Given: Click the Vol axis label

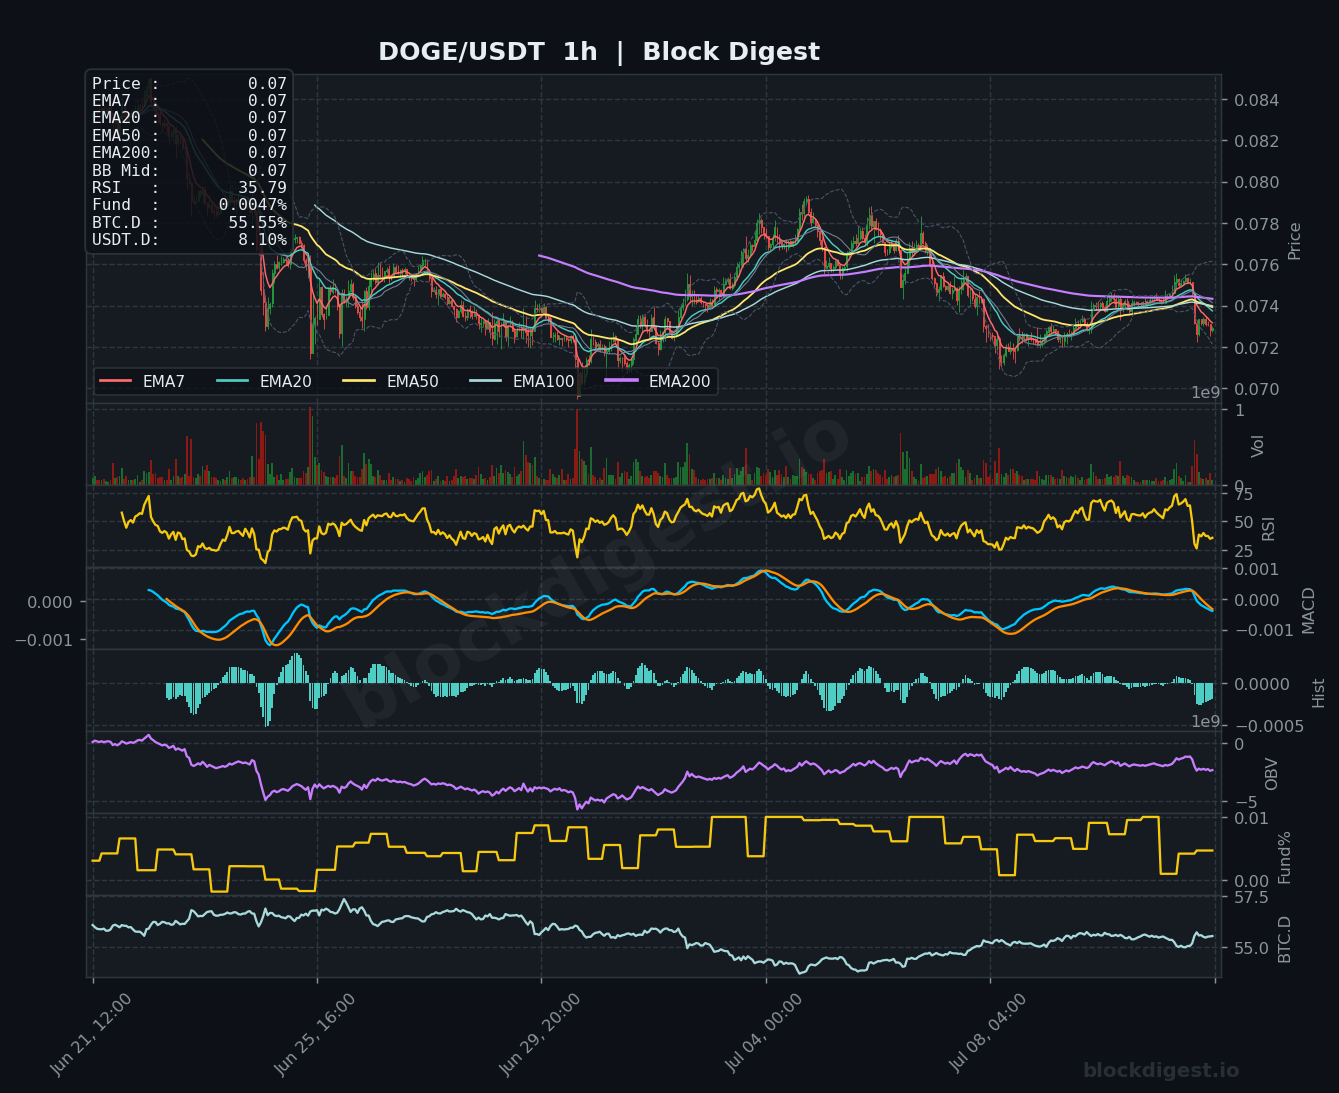Looking at the screenshot, I should pos(1258,446).
